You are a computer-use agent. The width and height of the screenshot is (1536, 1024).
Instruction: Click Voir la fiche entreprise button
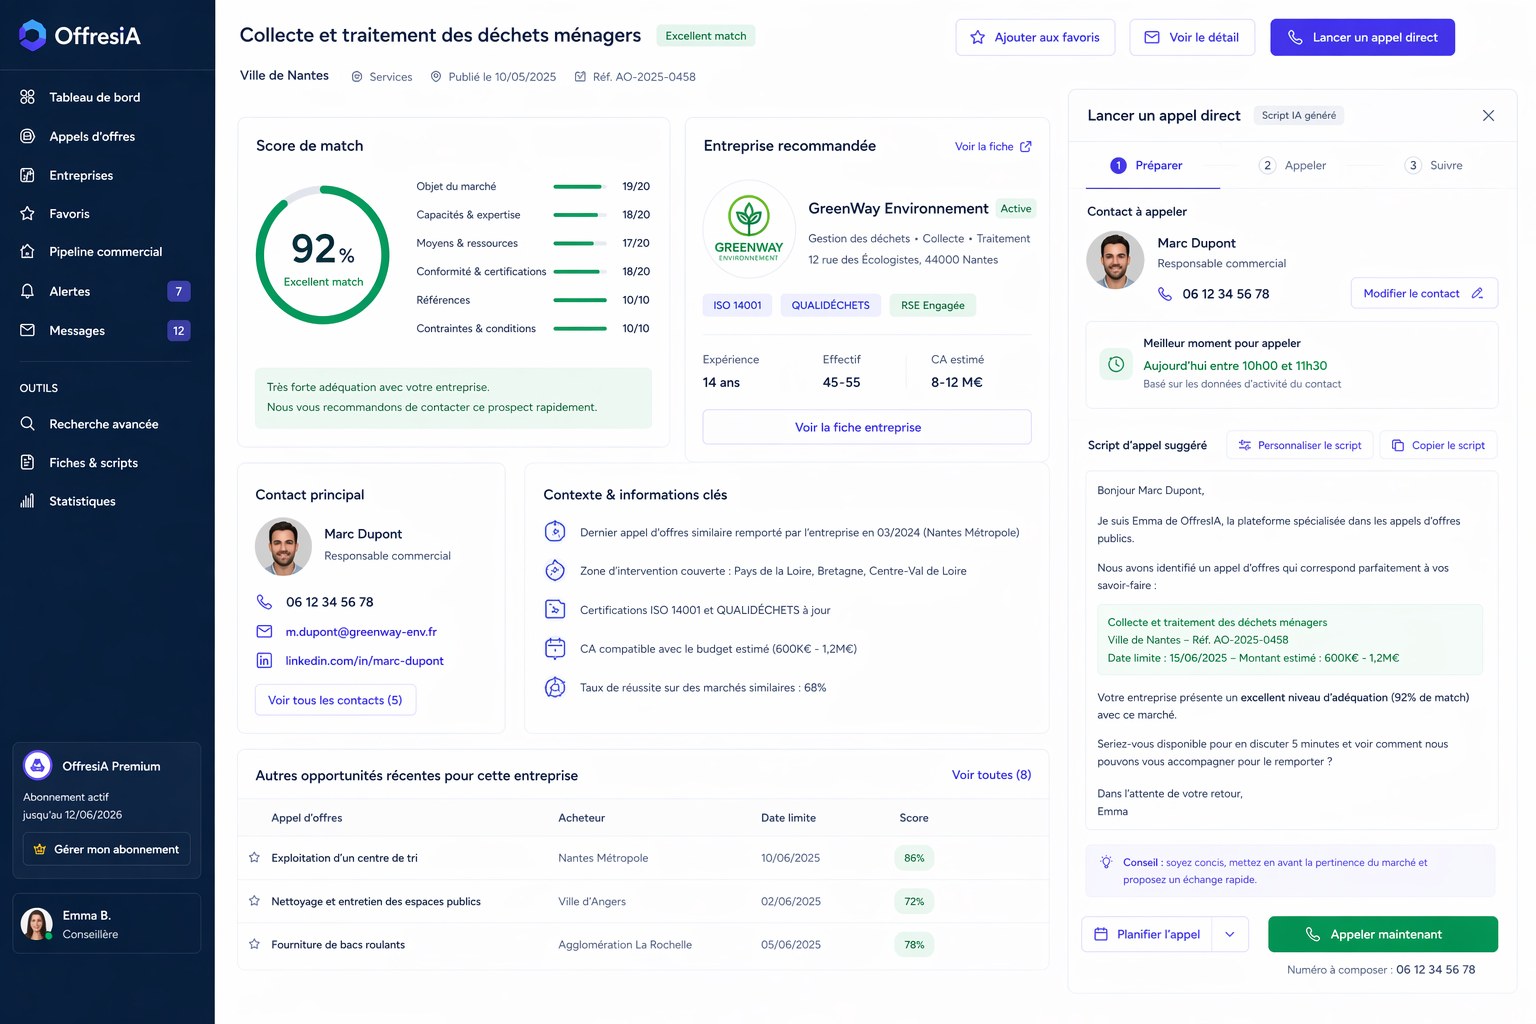pyautogui.click(x=867, y=427)
